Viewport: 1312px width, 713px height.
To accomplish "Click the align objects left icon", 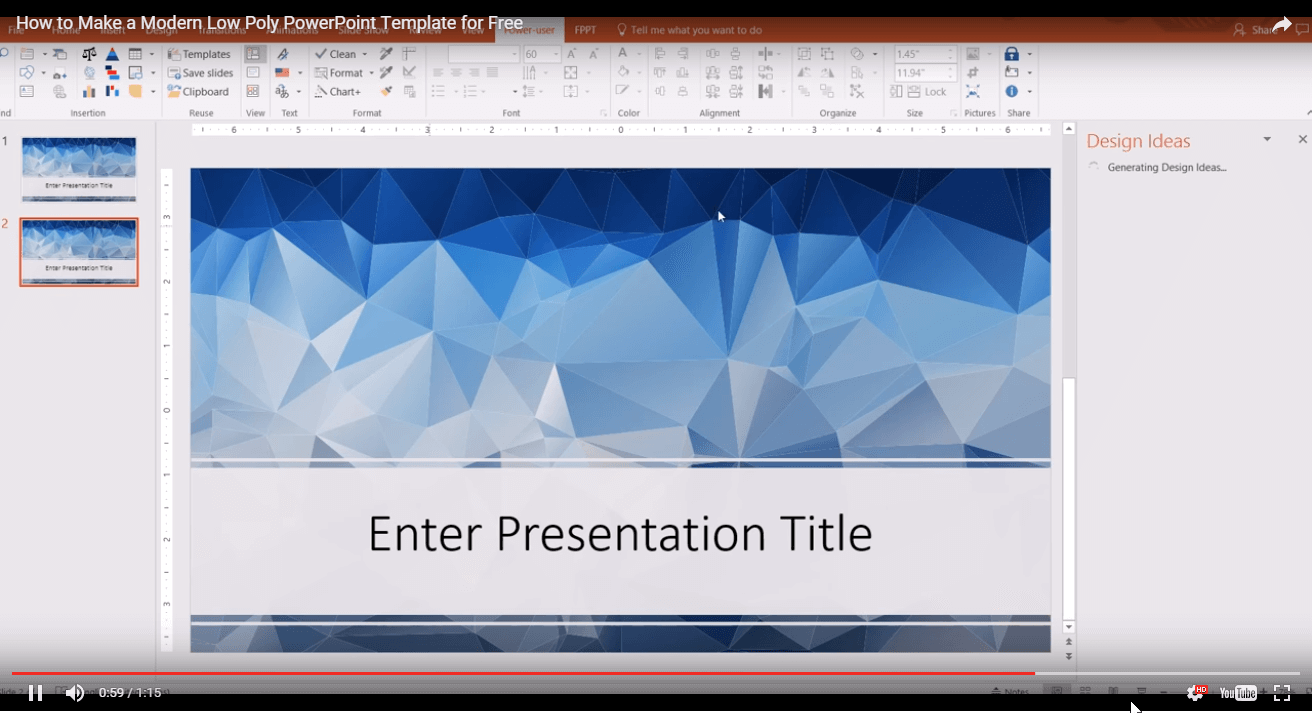I will (x=659, y=54).
